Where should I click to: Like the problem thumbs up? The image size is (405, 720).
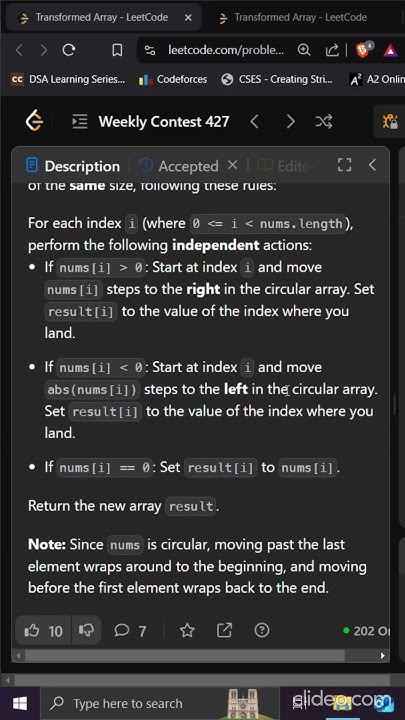pos(44,631)
